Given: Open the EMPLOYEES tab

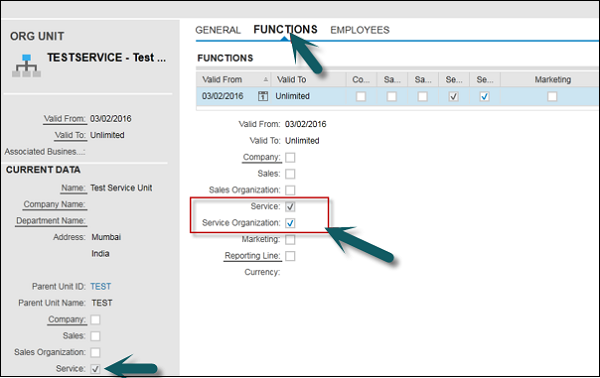Looking at the screenshot, I should point(360,30).
